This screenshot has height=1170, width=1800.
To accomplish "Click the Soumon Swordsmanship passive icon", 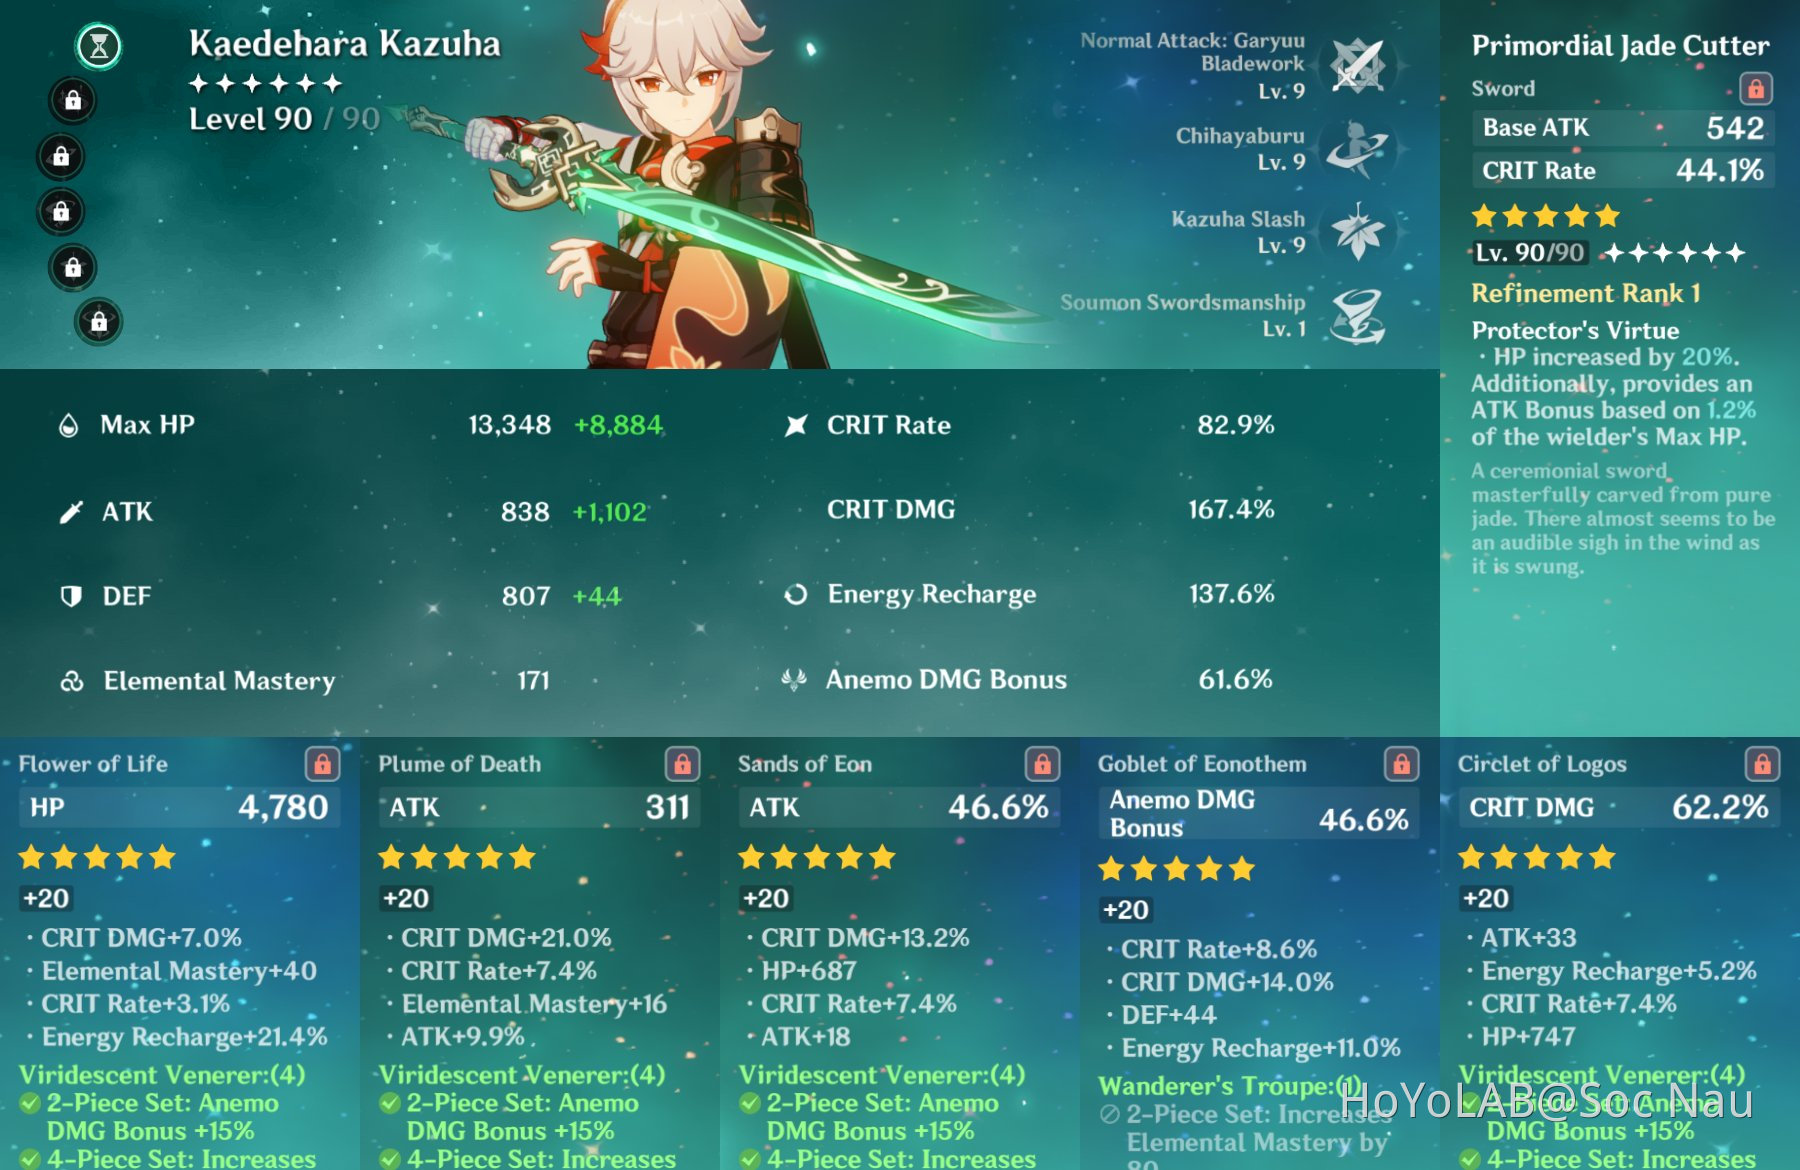I will [x=1357, y=315].
